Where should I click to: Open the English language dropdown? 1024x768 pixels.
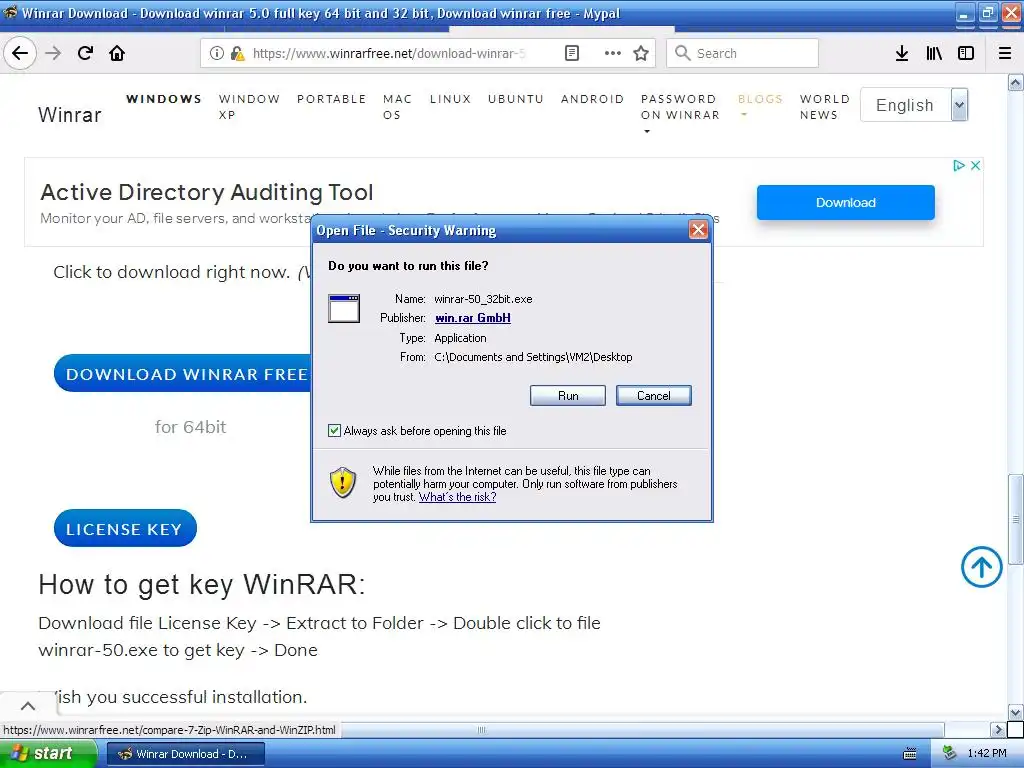[x=914, y=104]
